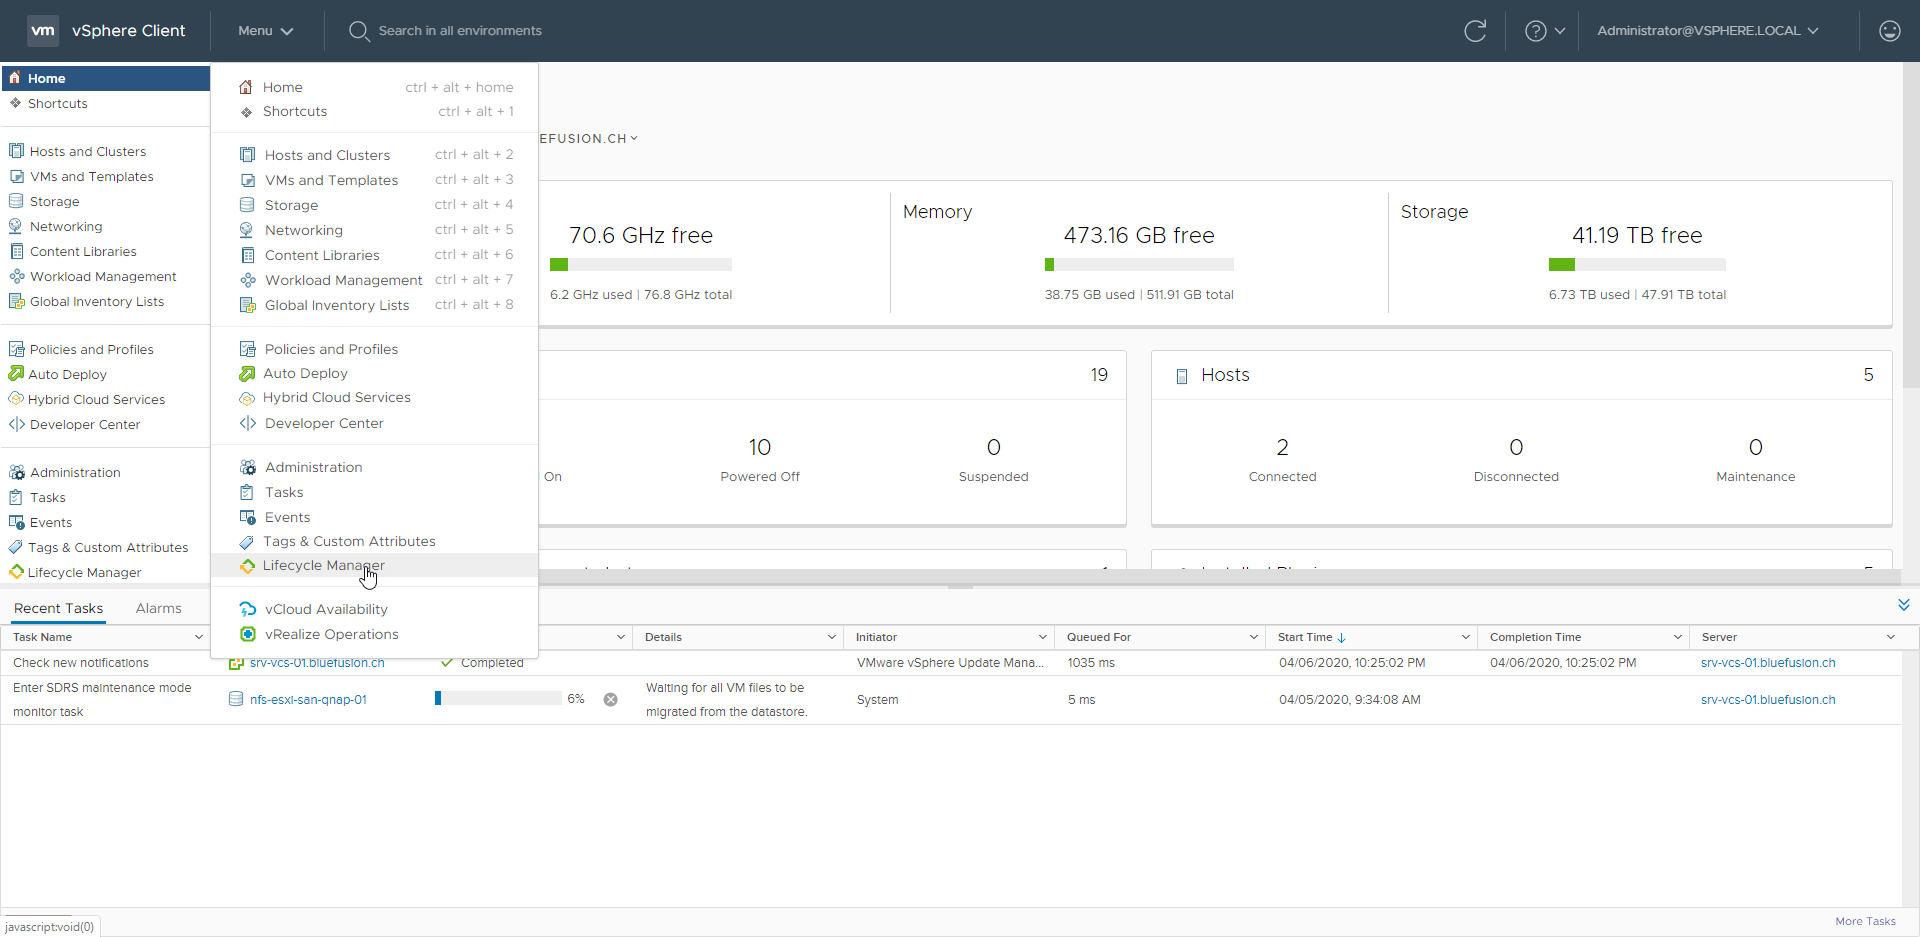Select Lifecycle Manager from the menu

click(323, 566)
